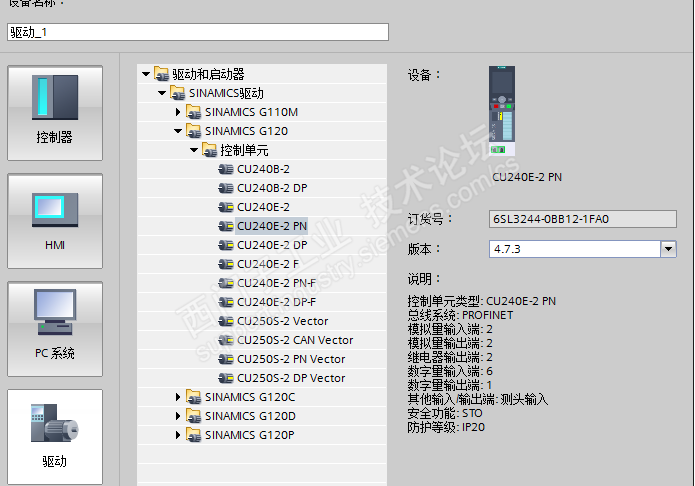The width and height of the screenshot is (695, 486).
Task: Expand the SINAMICS G120C folder
Action: point(178,397)
